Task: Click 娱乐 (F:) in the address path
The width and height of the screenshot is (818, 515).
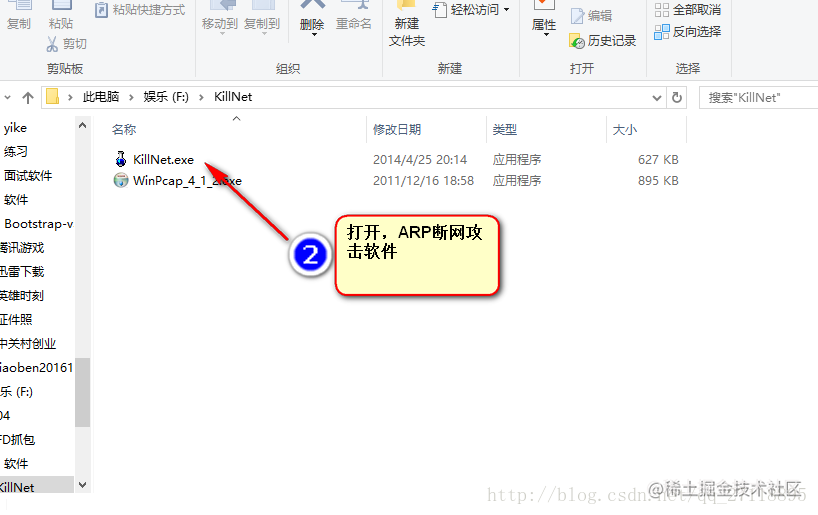Action: 166,97
